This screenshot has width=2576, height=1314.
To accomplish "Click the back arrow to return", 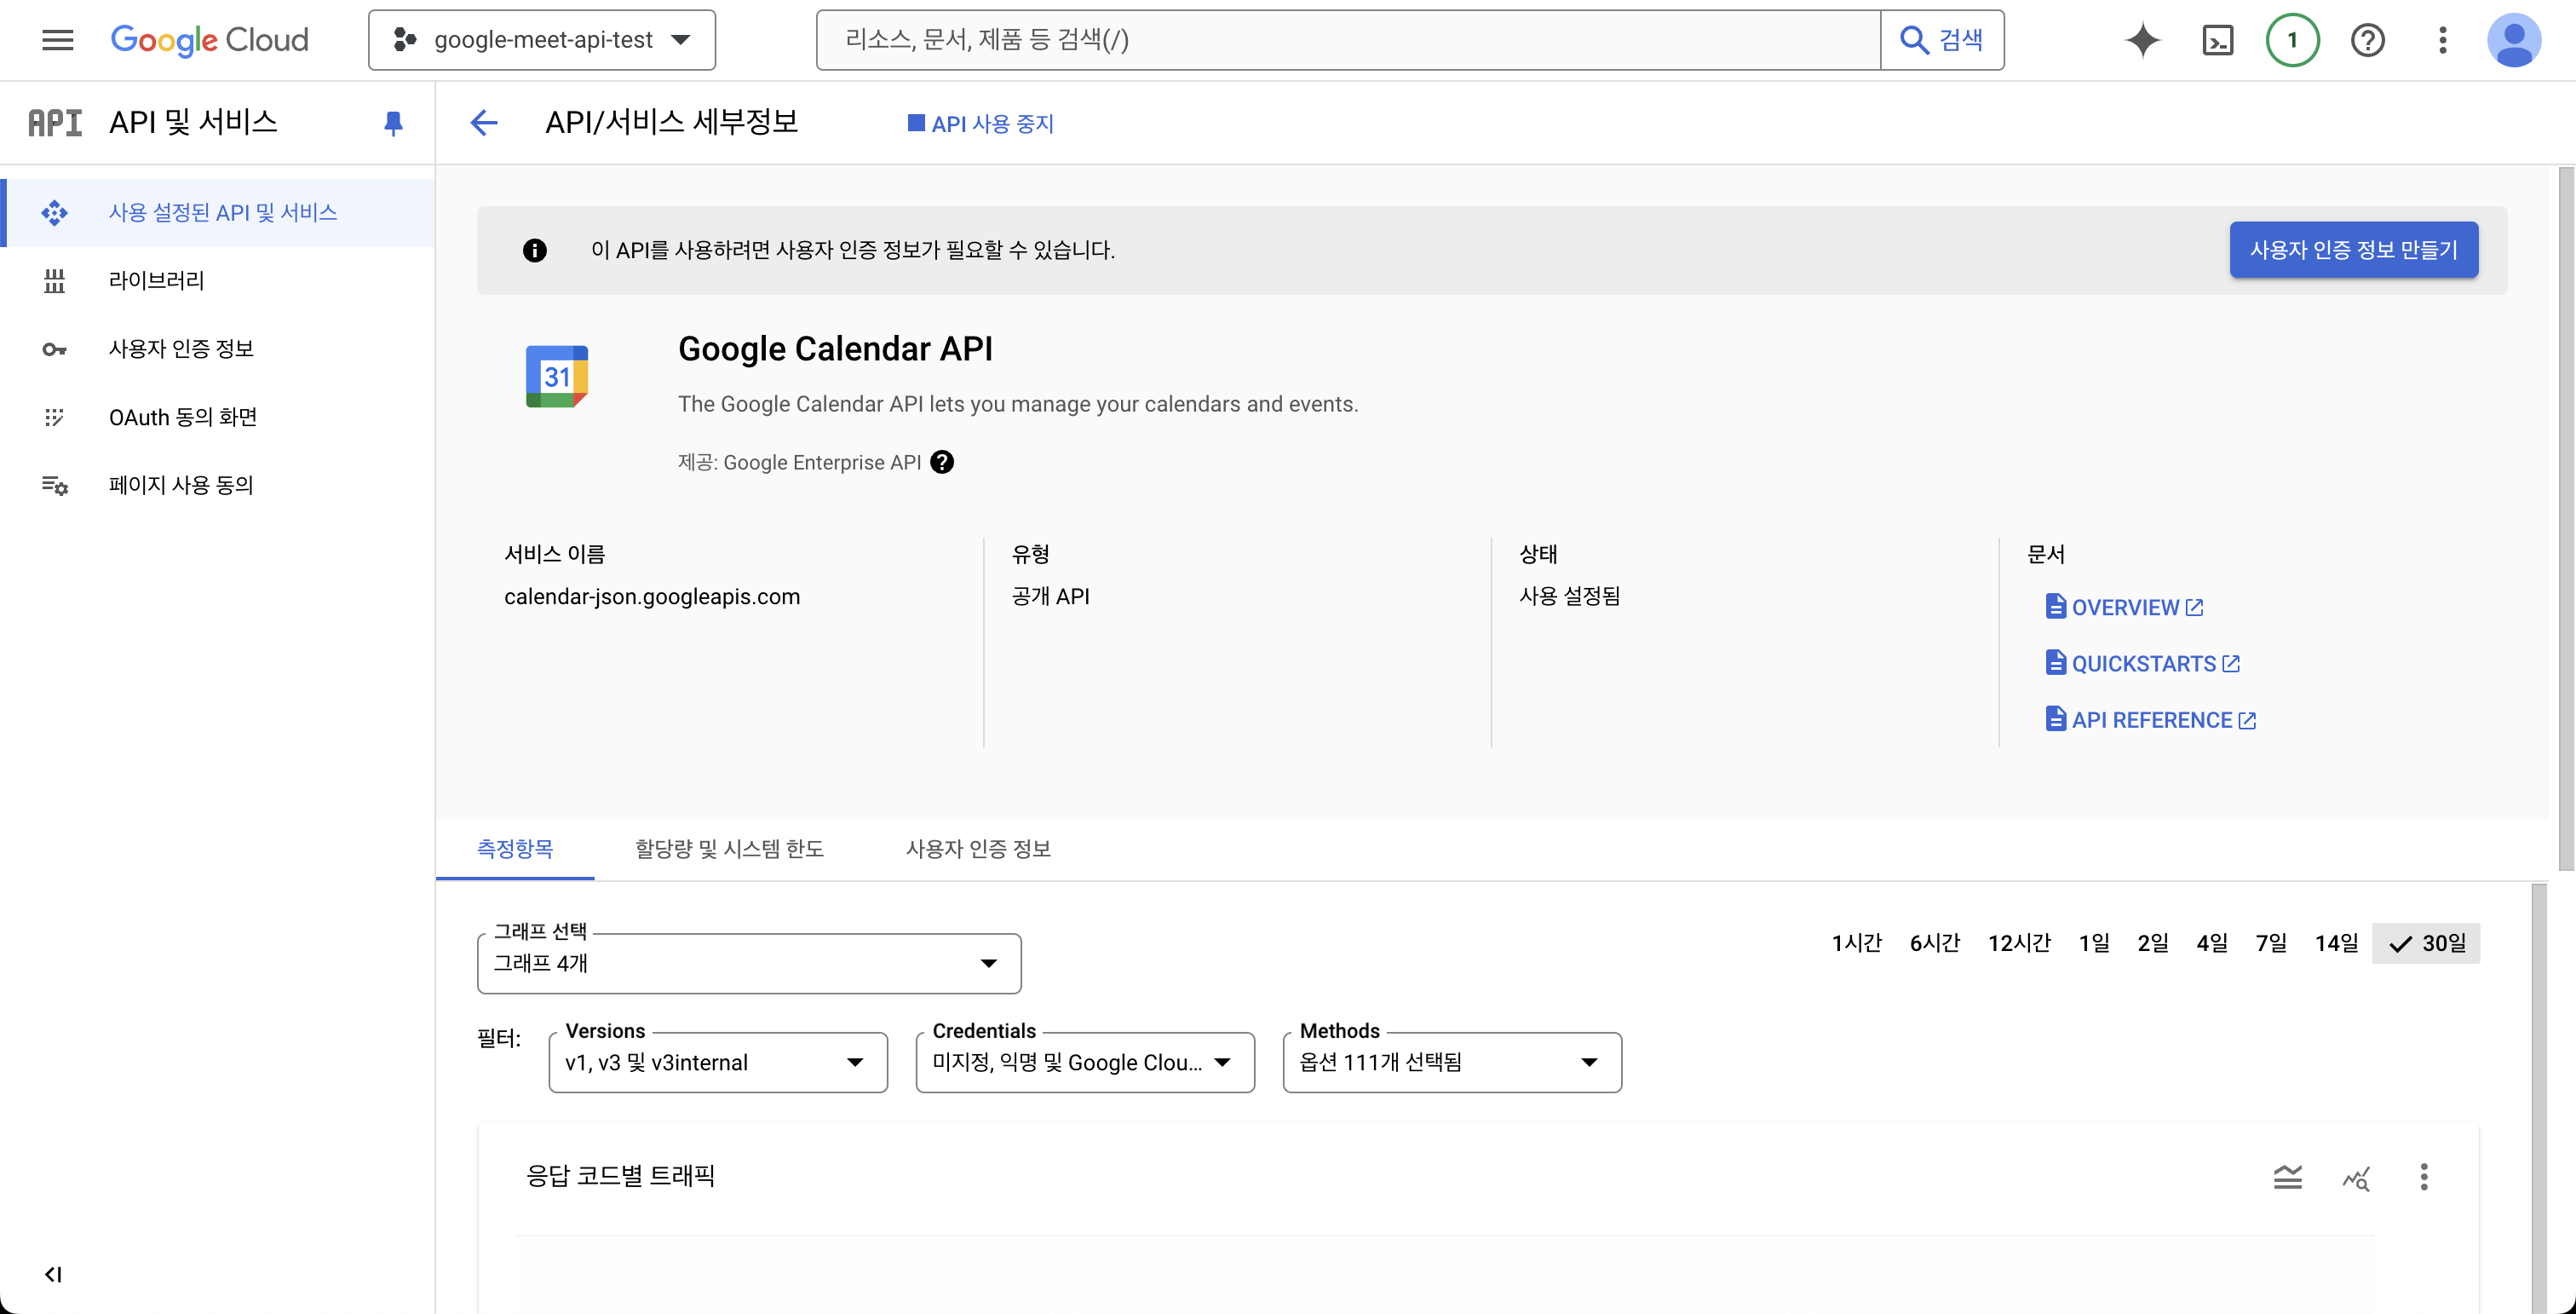I will (x=484, y=123).
